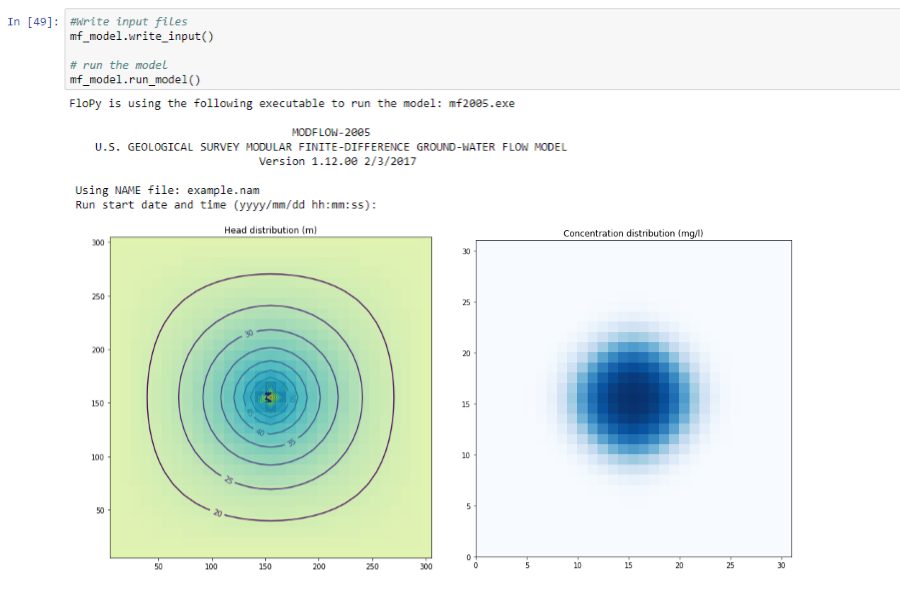900x600 pixels.
Task: Click the 300 tick on head plot x-axis
Action: 426,567
